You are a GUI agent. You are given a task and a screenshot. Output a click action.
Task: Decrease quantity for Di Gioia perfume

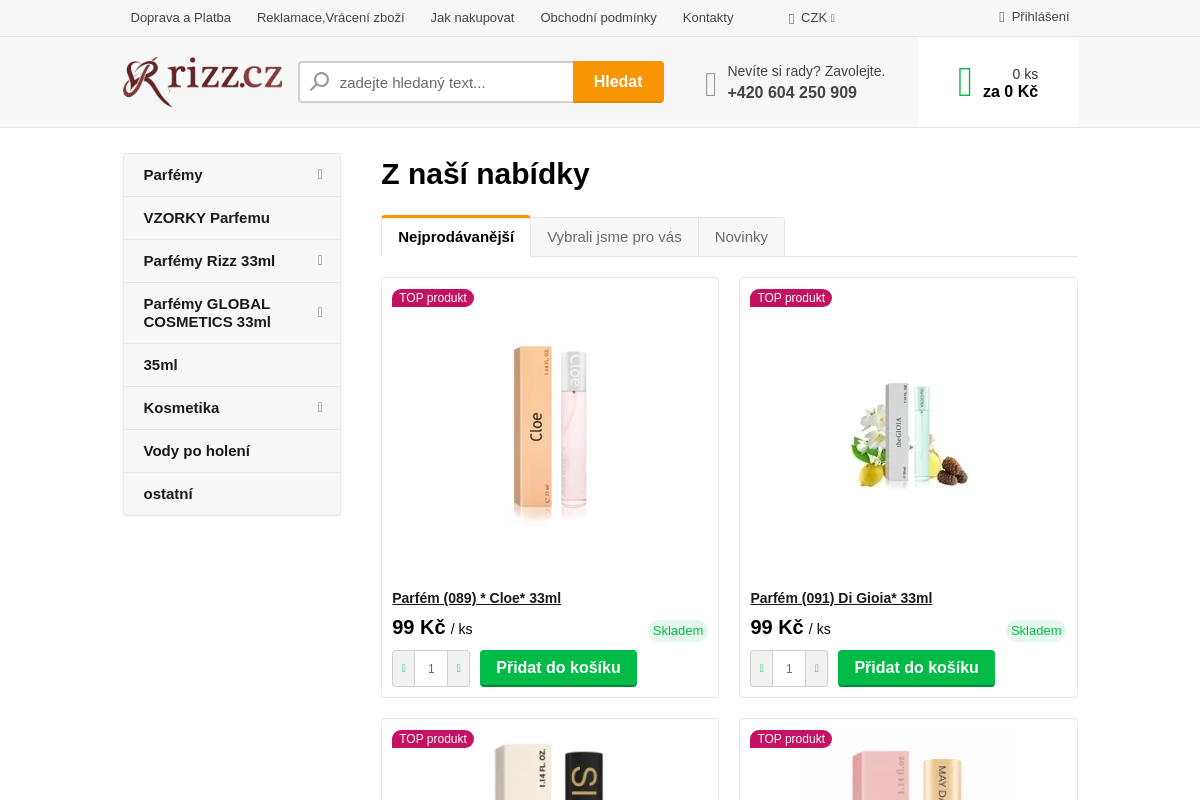(x=762, y=669)
